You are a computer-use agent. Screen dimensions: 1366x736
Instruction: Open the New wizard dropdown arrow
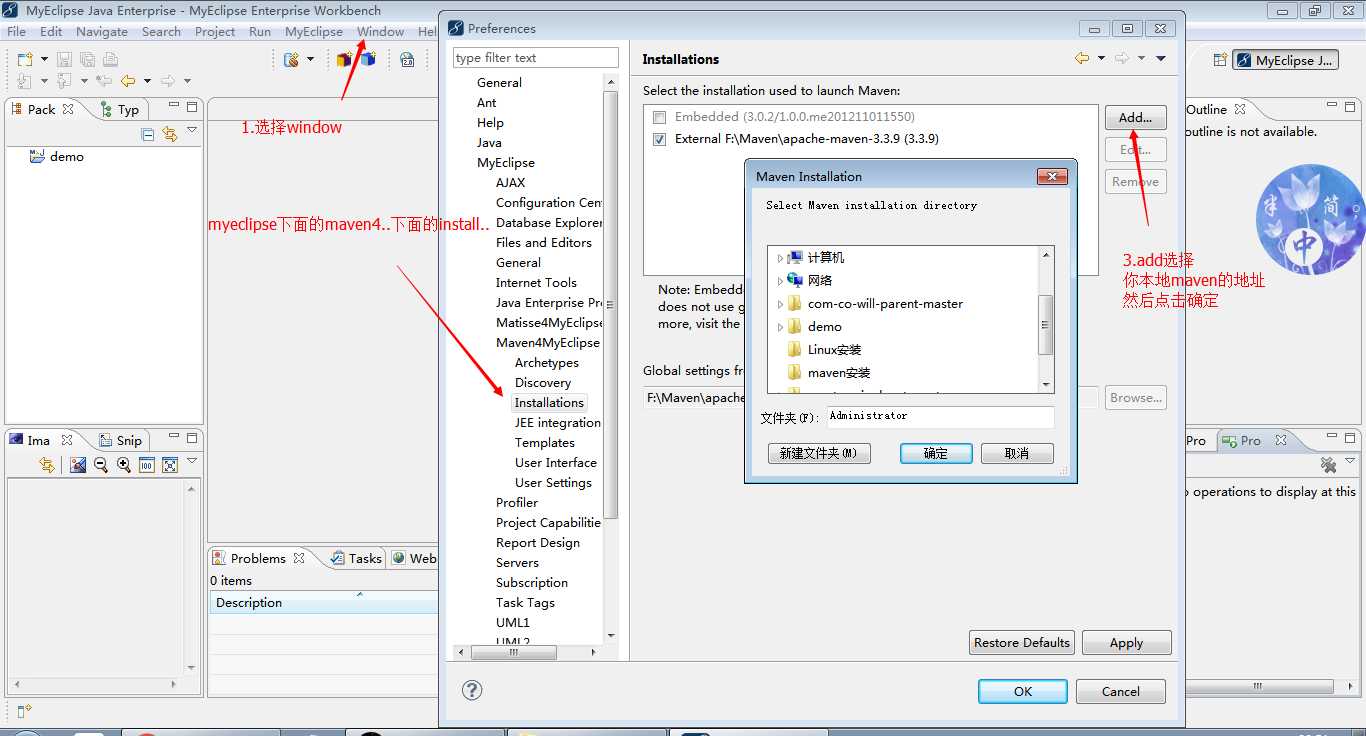click(x=44, y=60)
